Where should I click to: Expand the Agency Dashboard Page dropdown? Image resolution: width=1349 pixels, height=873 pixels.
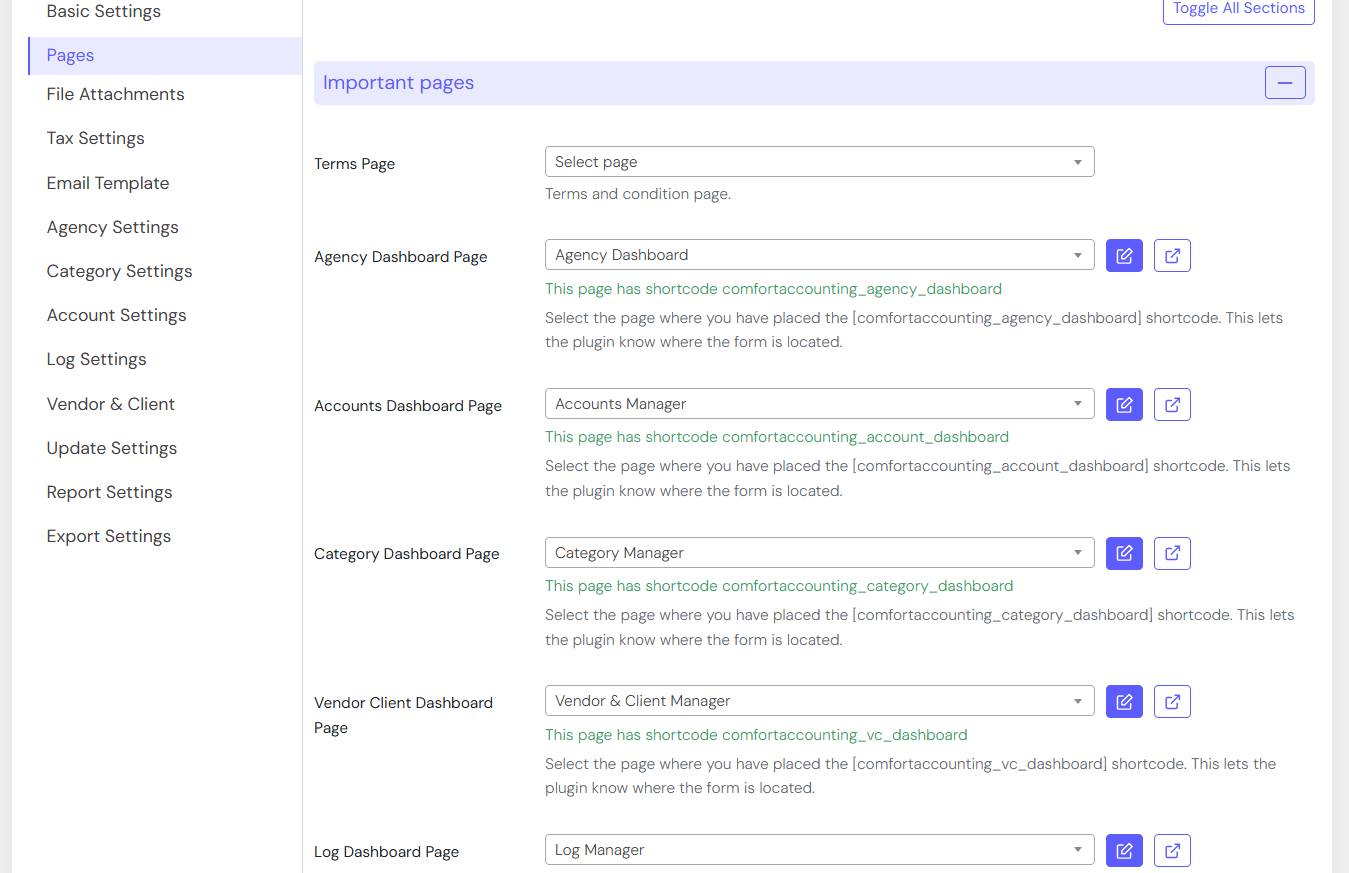[x=819, y=255]
